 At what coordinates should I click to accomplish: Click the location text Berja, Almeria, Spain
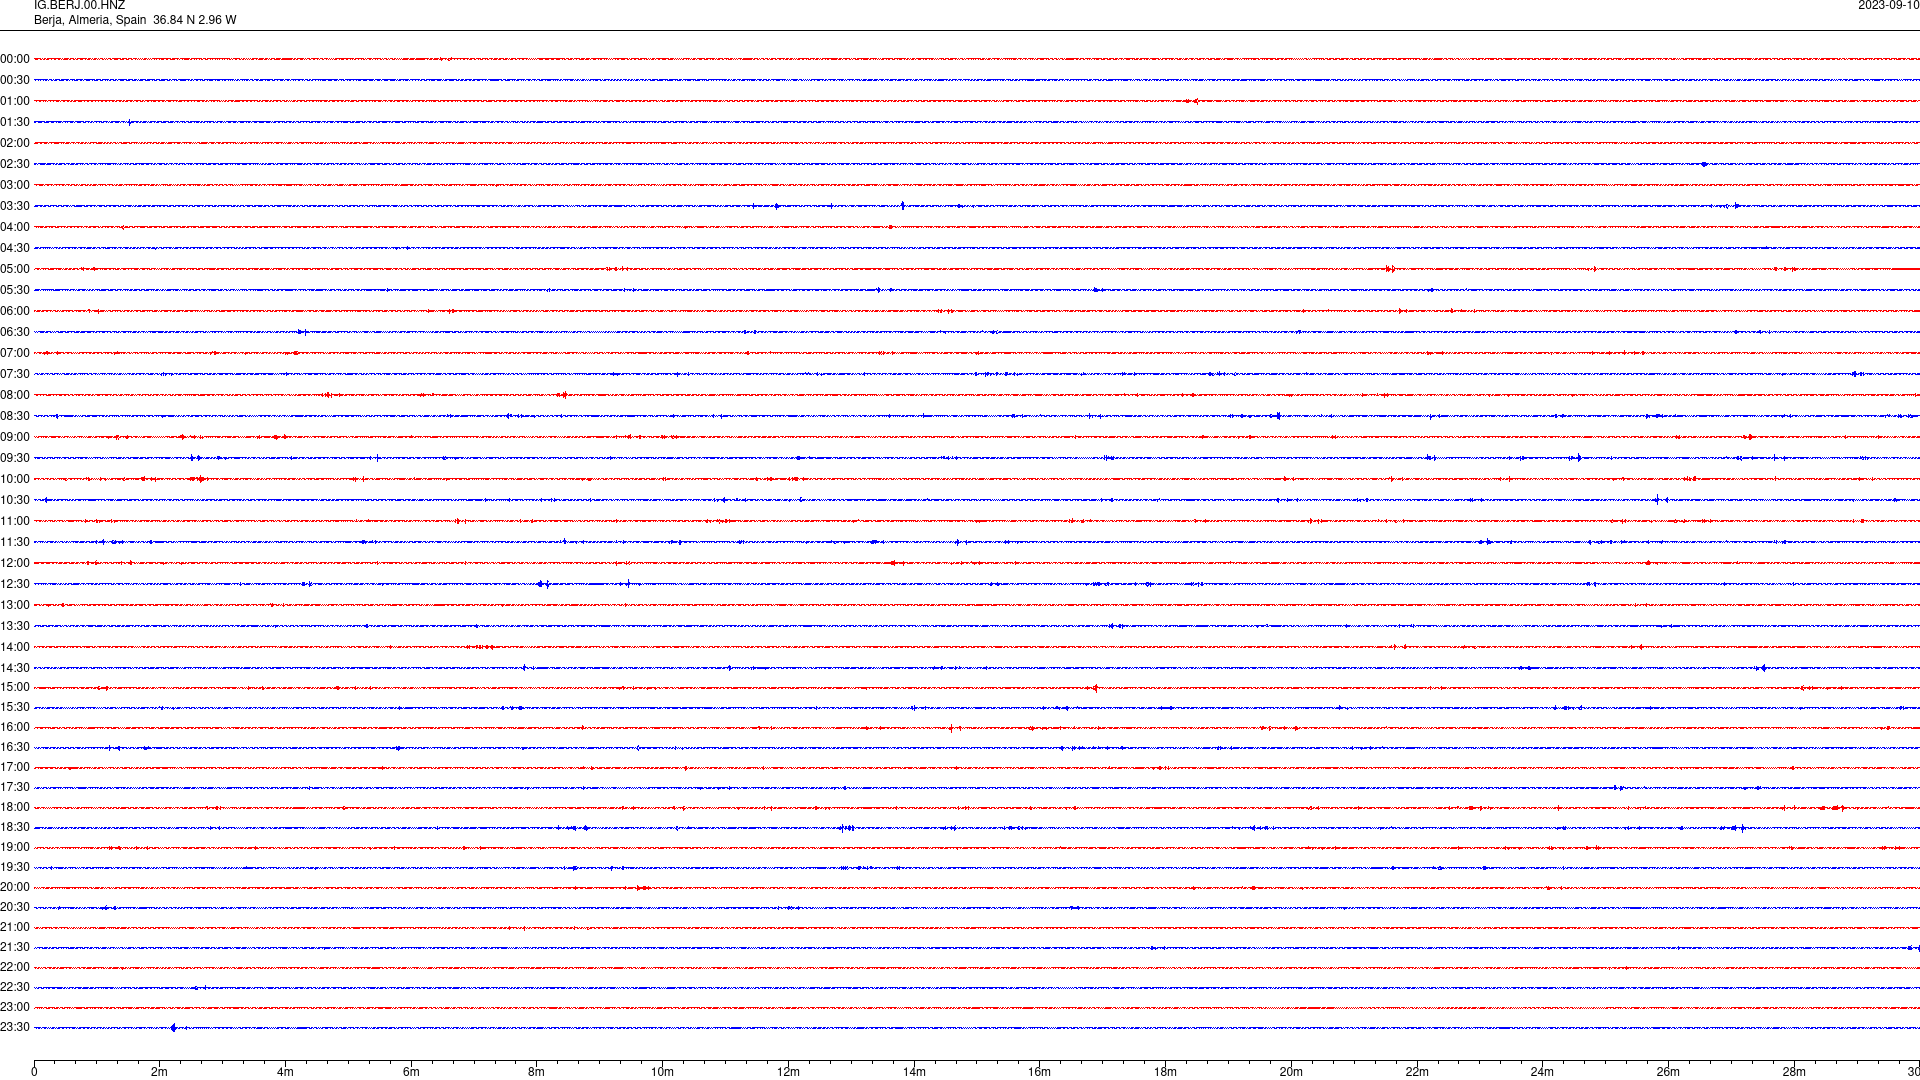point(90,20)
